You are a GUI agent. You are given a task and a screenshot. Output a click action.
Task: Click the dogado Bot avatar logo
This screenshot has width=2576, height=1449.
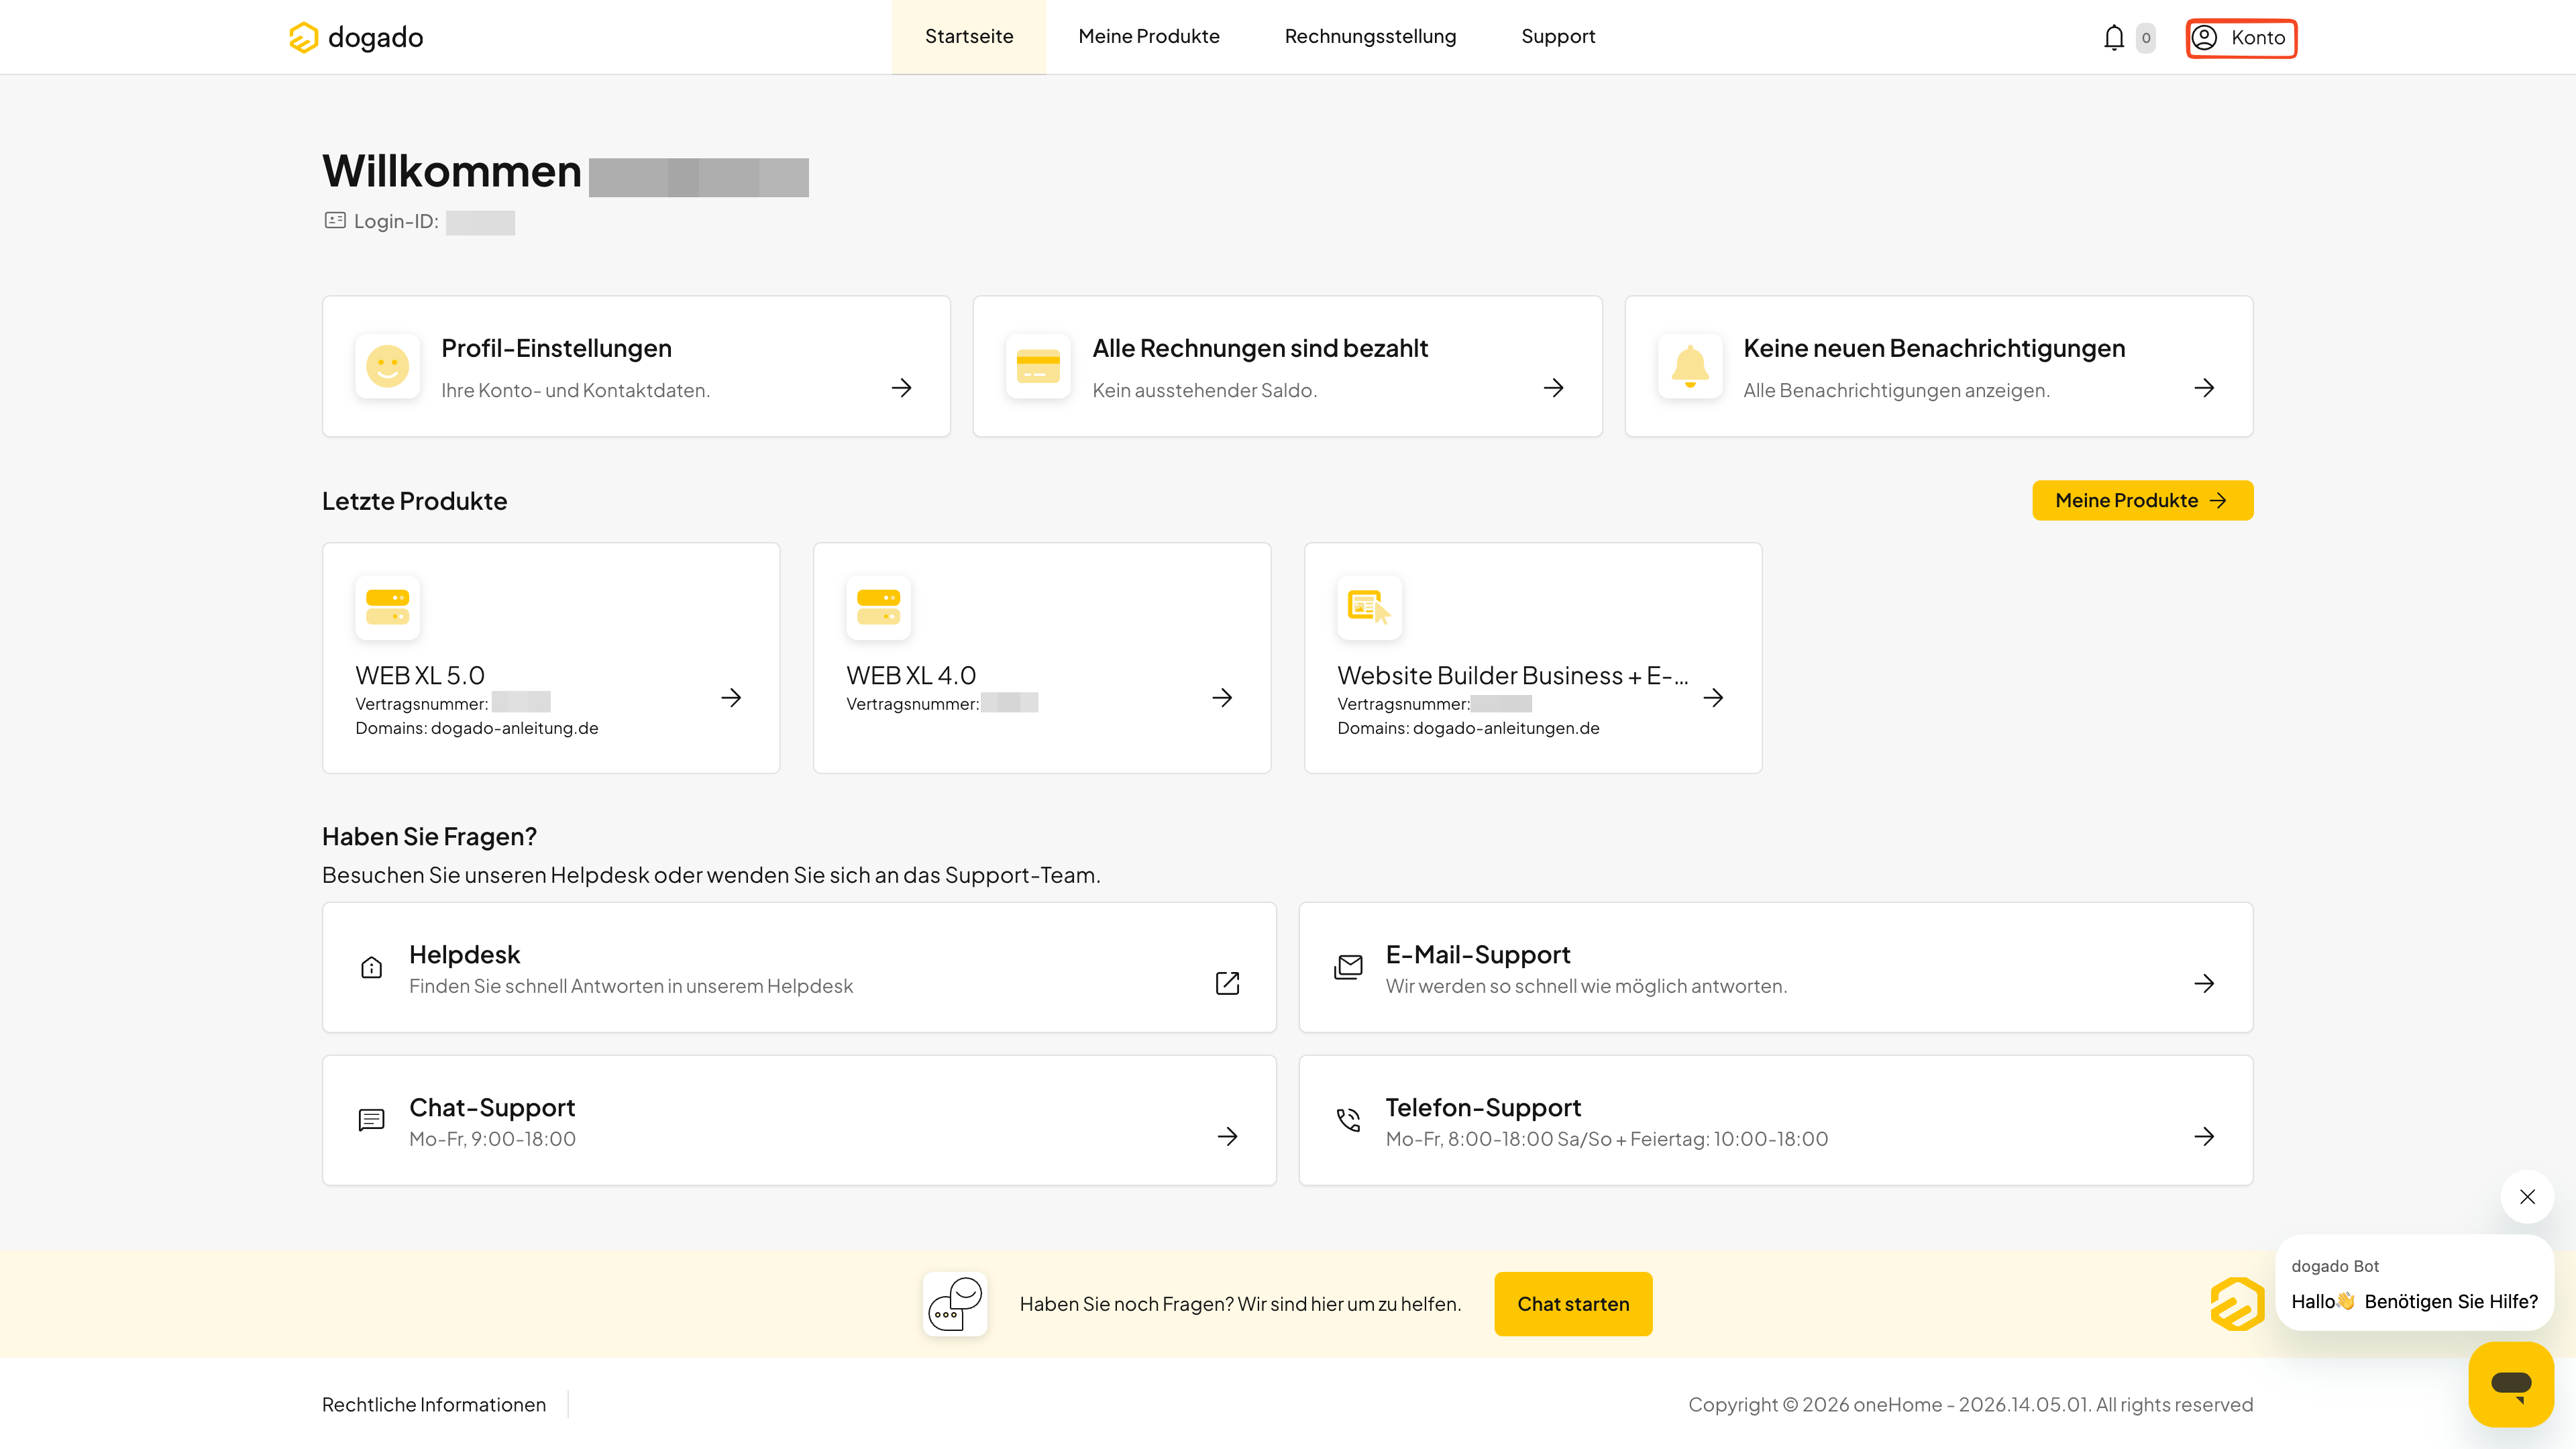2237,1304
